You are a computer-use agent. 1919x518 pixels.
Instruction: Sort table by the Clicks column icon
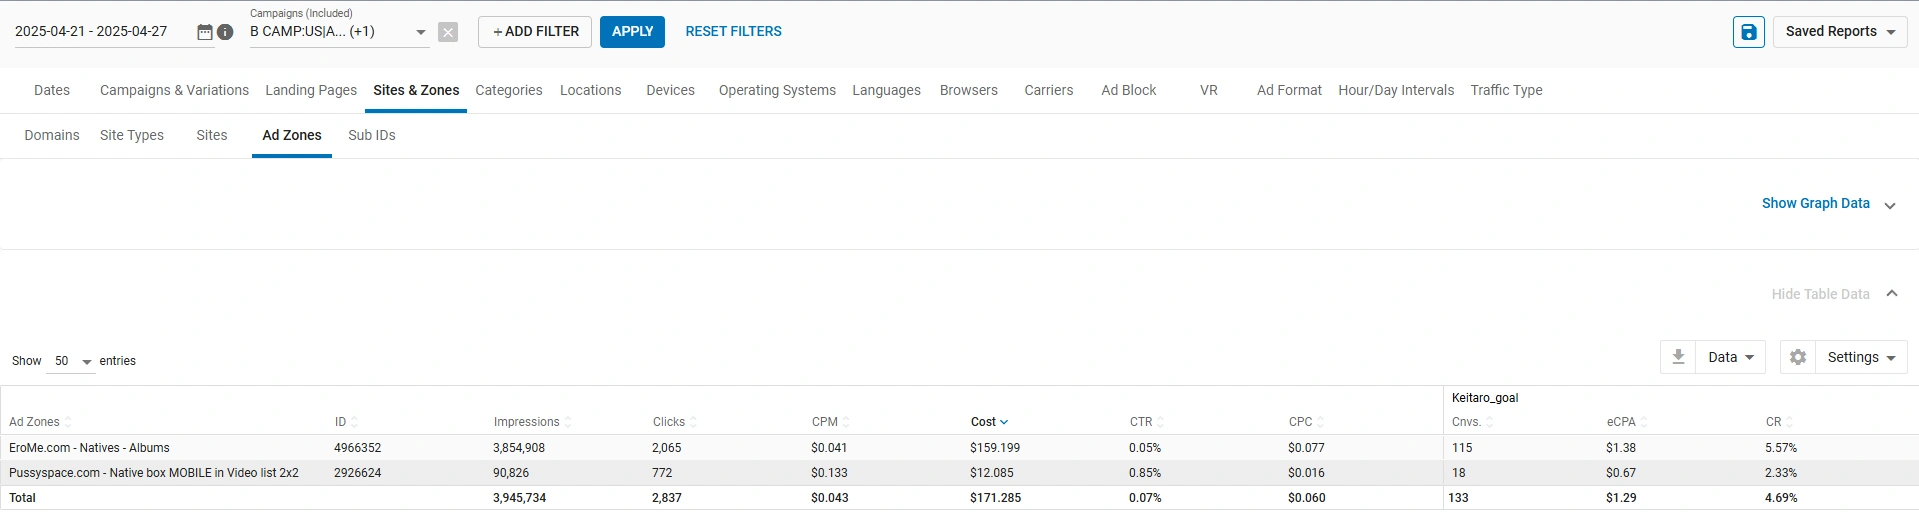click(693, 422)
